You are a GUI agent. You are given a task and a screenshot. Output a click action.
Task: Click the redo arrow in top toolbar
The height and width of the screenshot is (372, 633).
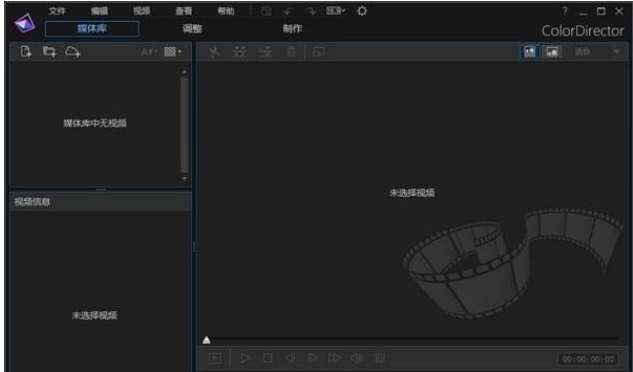[311, 11]
